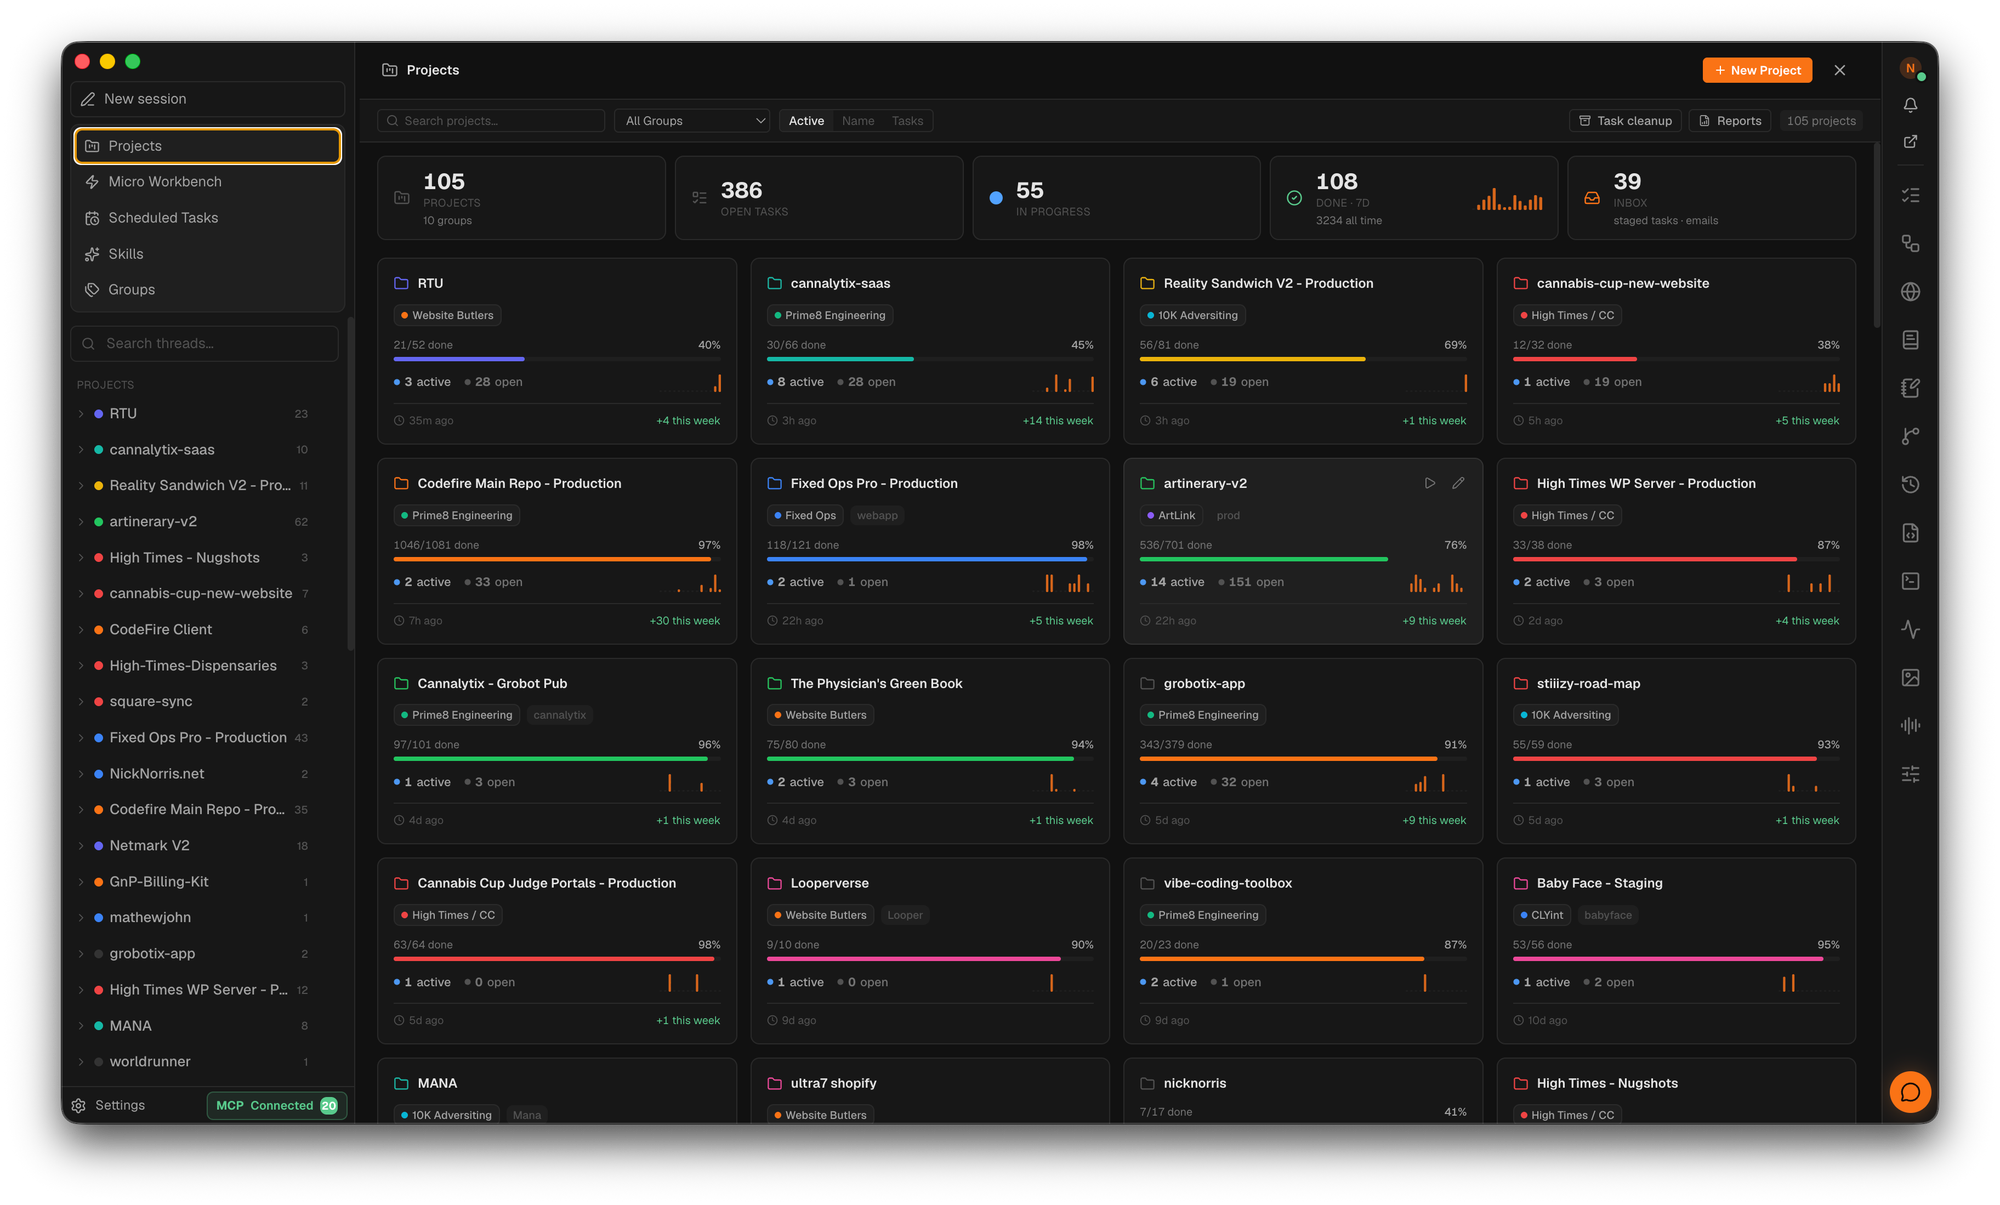Open Settings at the sidebar bottom

tap(109, 1105)
